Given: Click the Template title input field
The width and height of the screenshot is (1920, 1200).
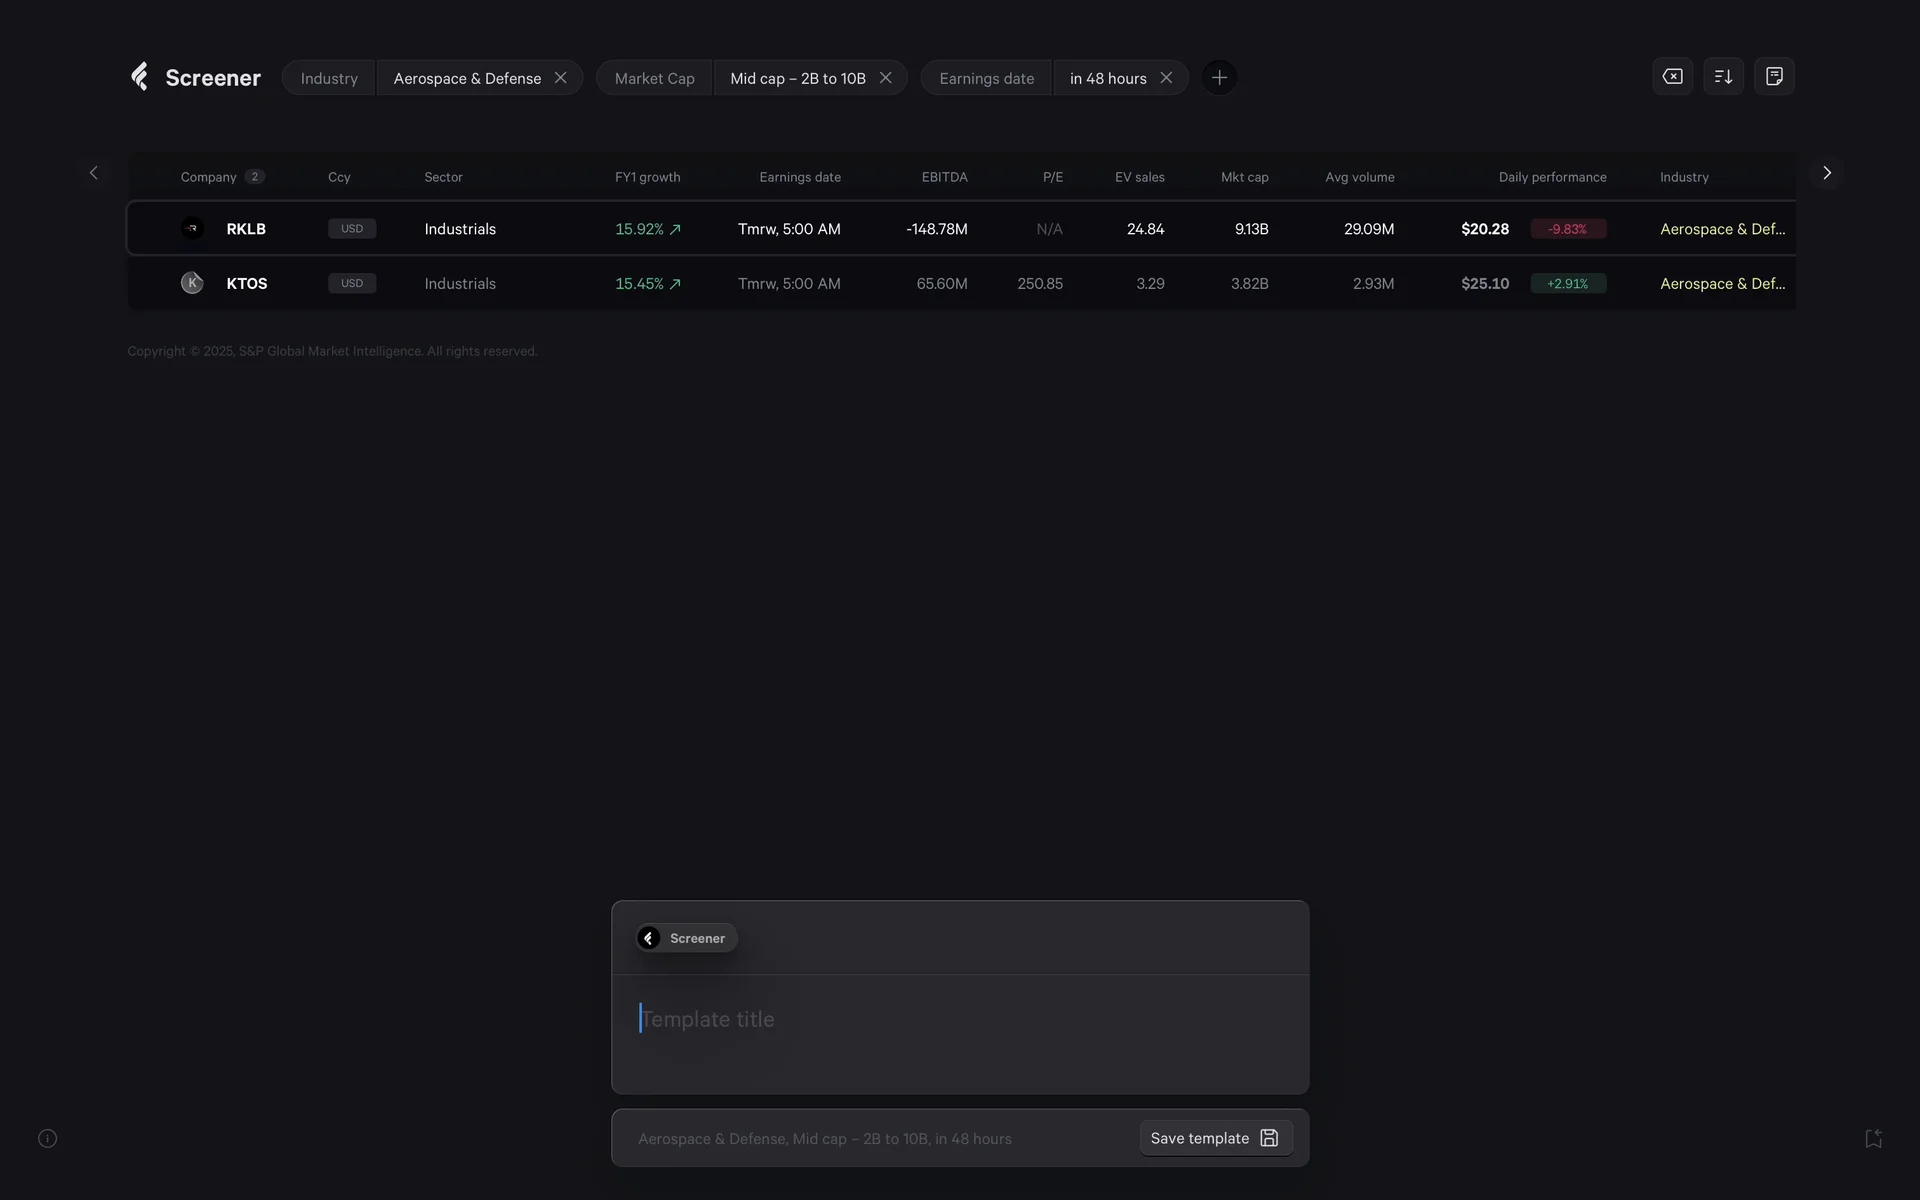Looking at the screenshot, I should click(x=900, y=1018).
